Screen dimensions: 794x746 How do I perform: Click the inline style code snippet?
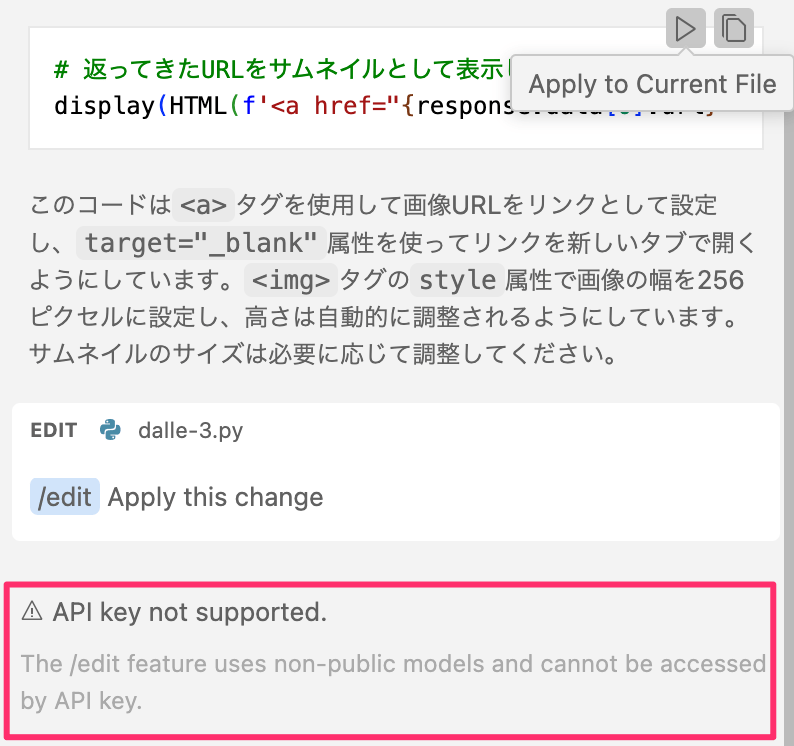(457, 279)
